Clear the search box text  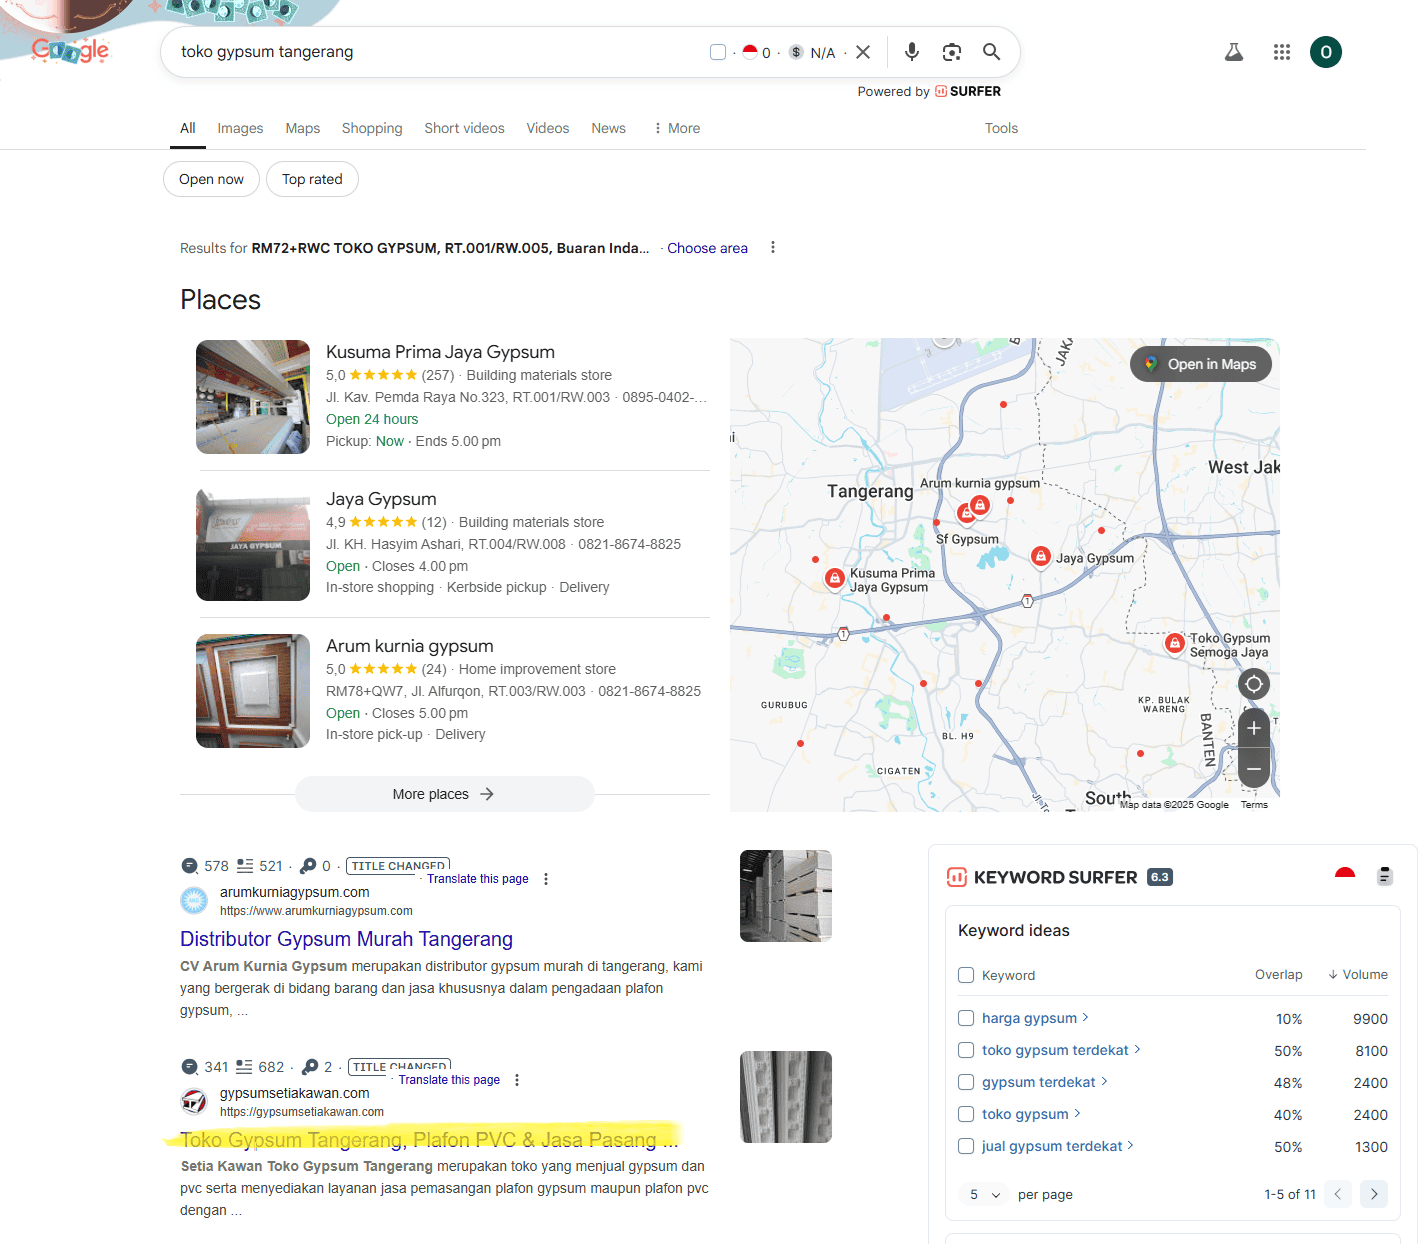[x=863, y=52]
